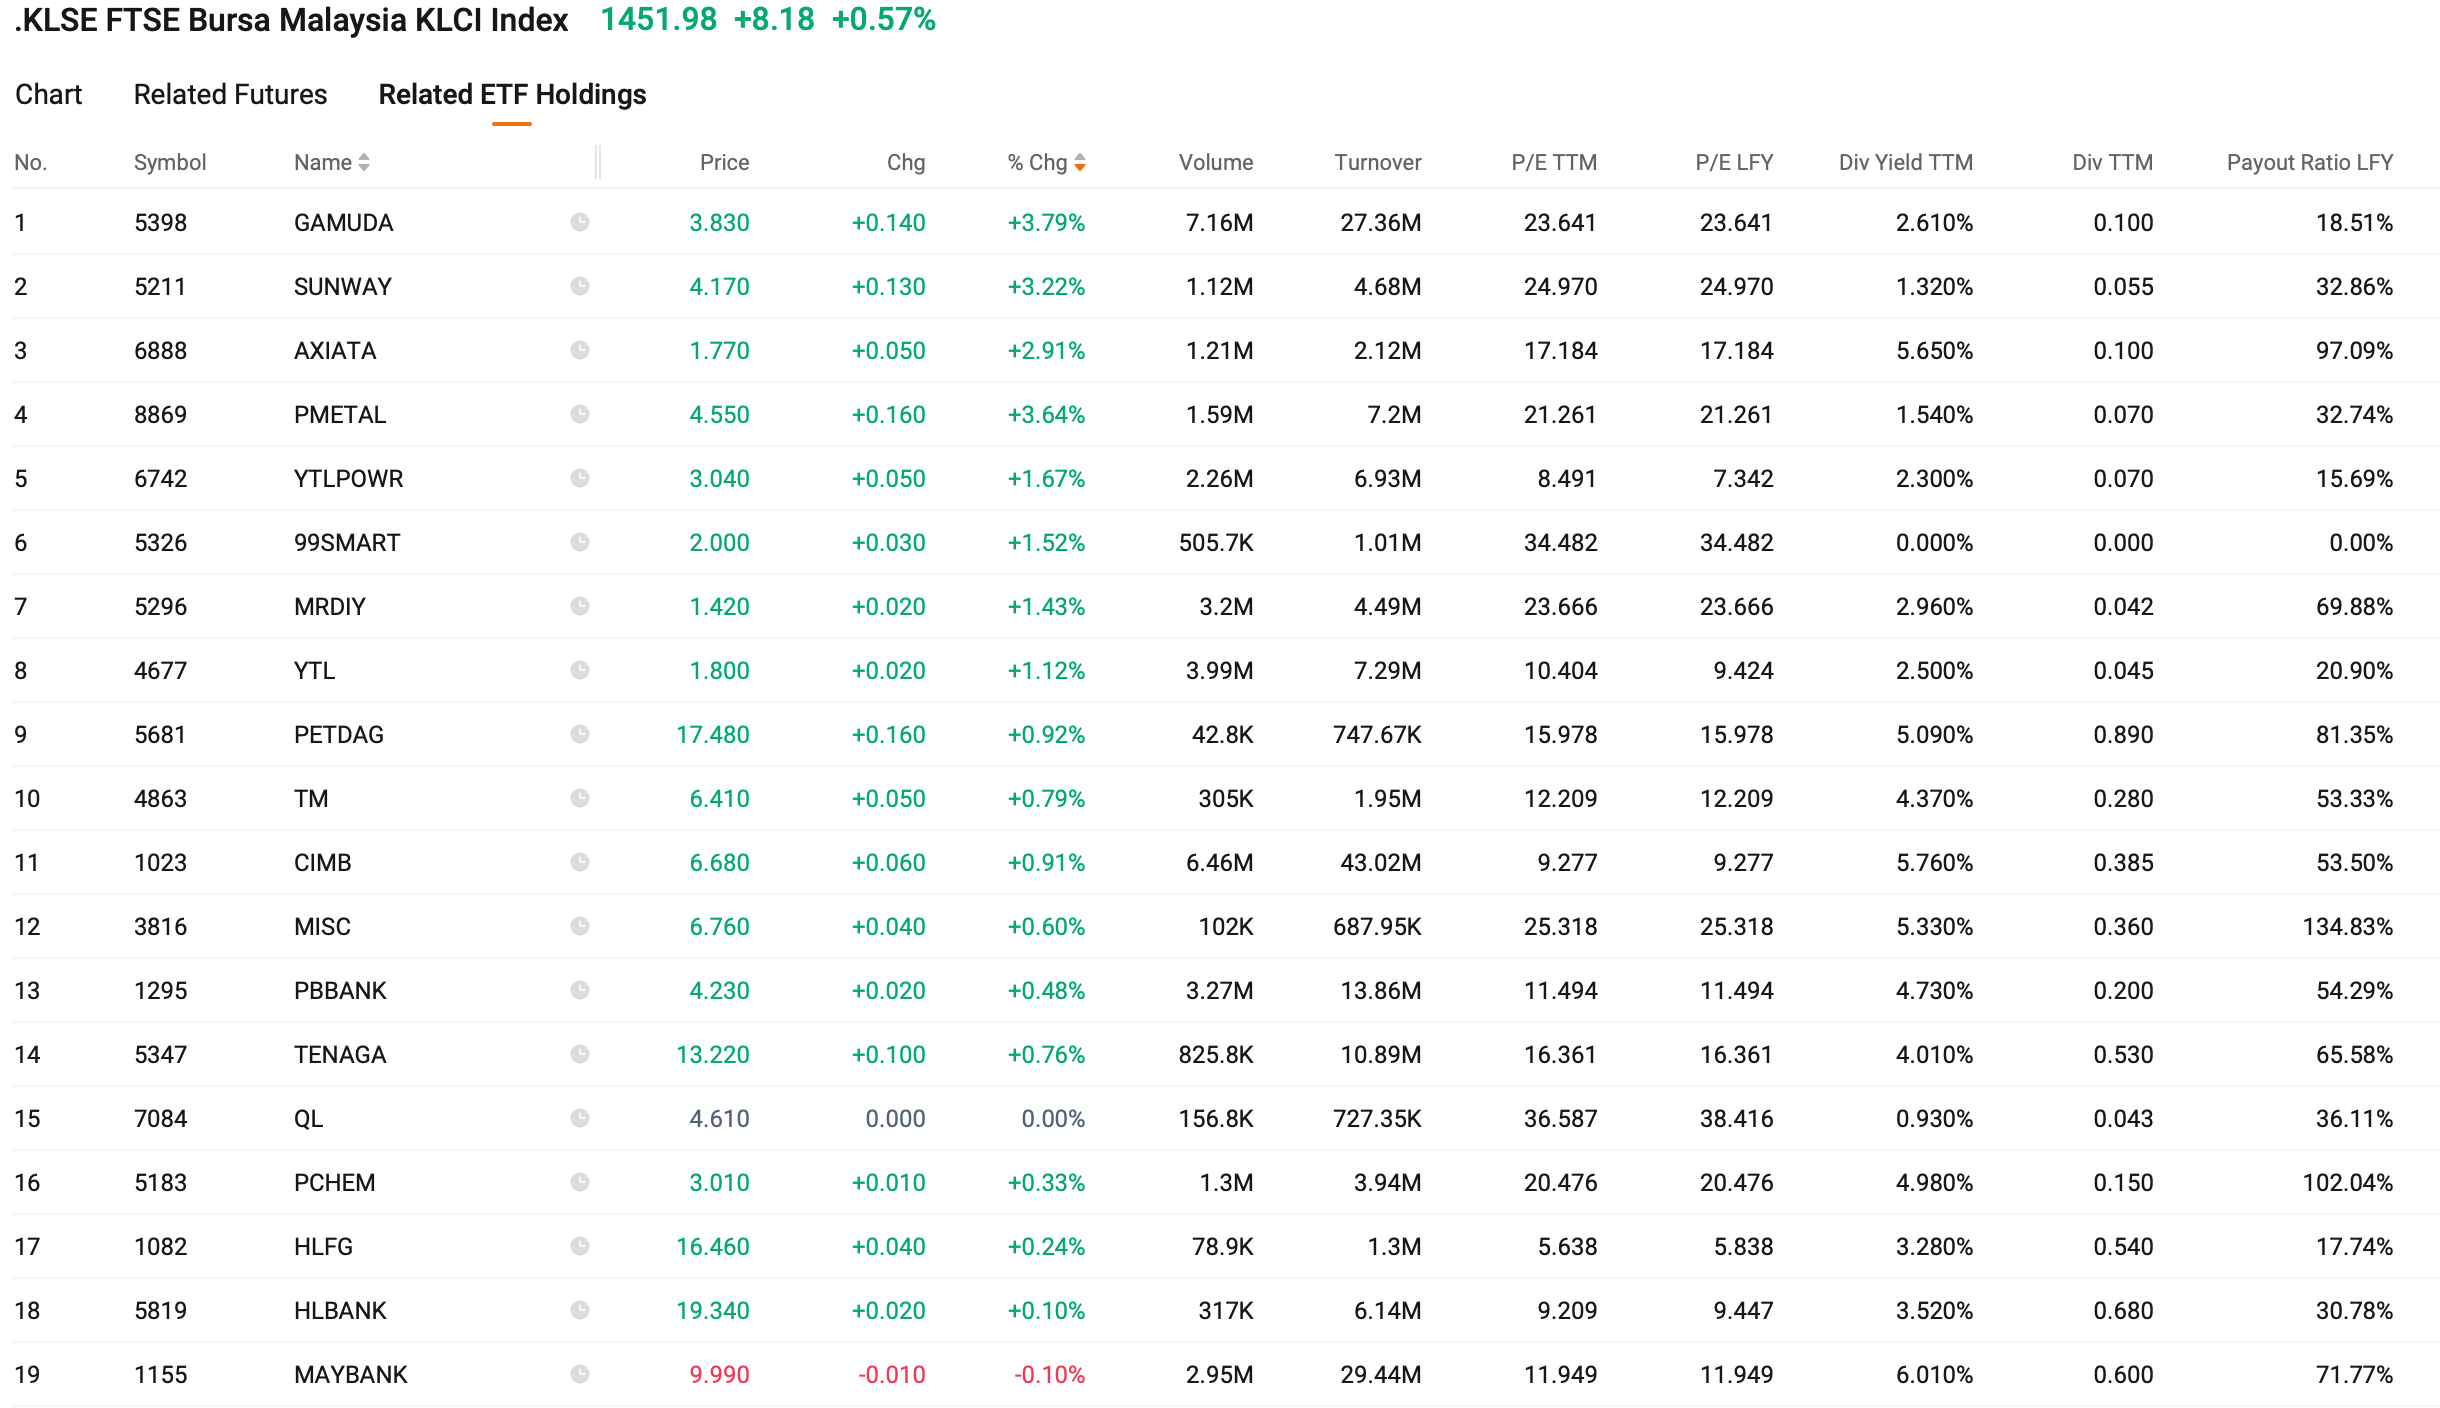Viewport: 2440px width, 1408px height.
Task: Click HLFG price 16.460
Action: pos(712,1246)
